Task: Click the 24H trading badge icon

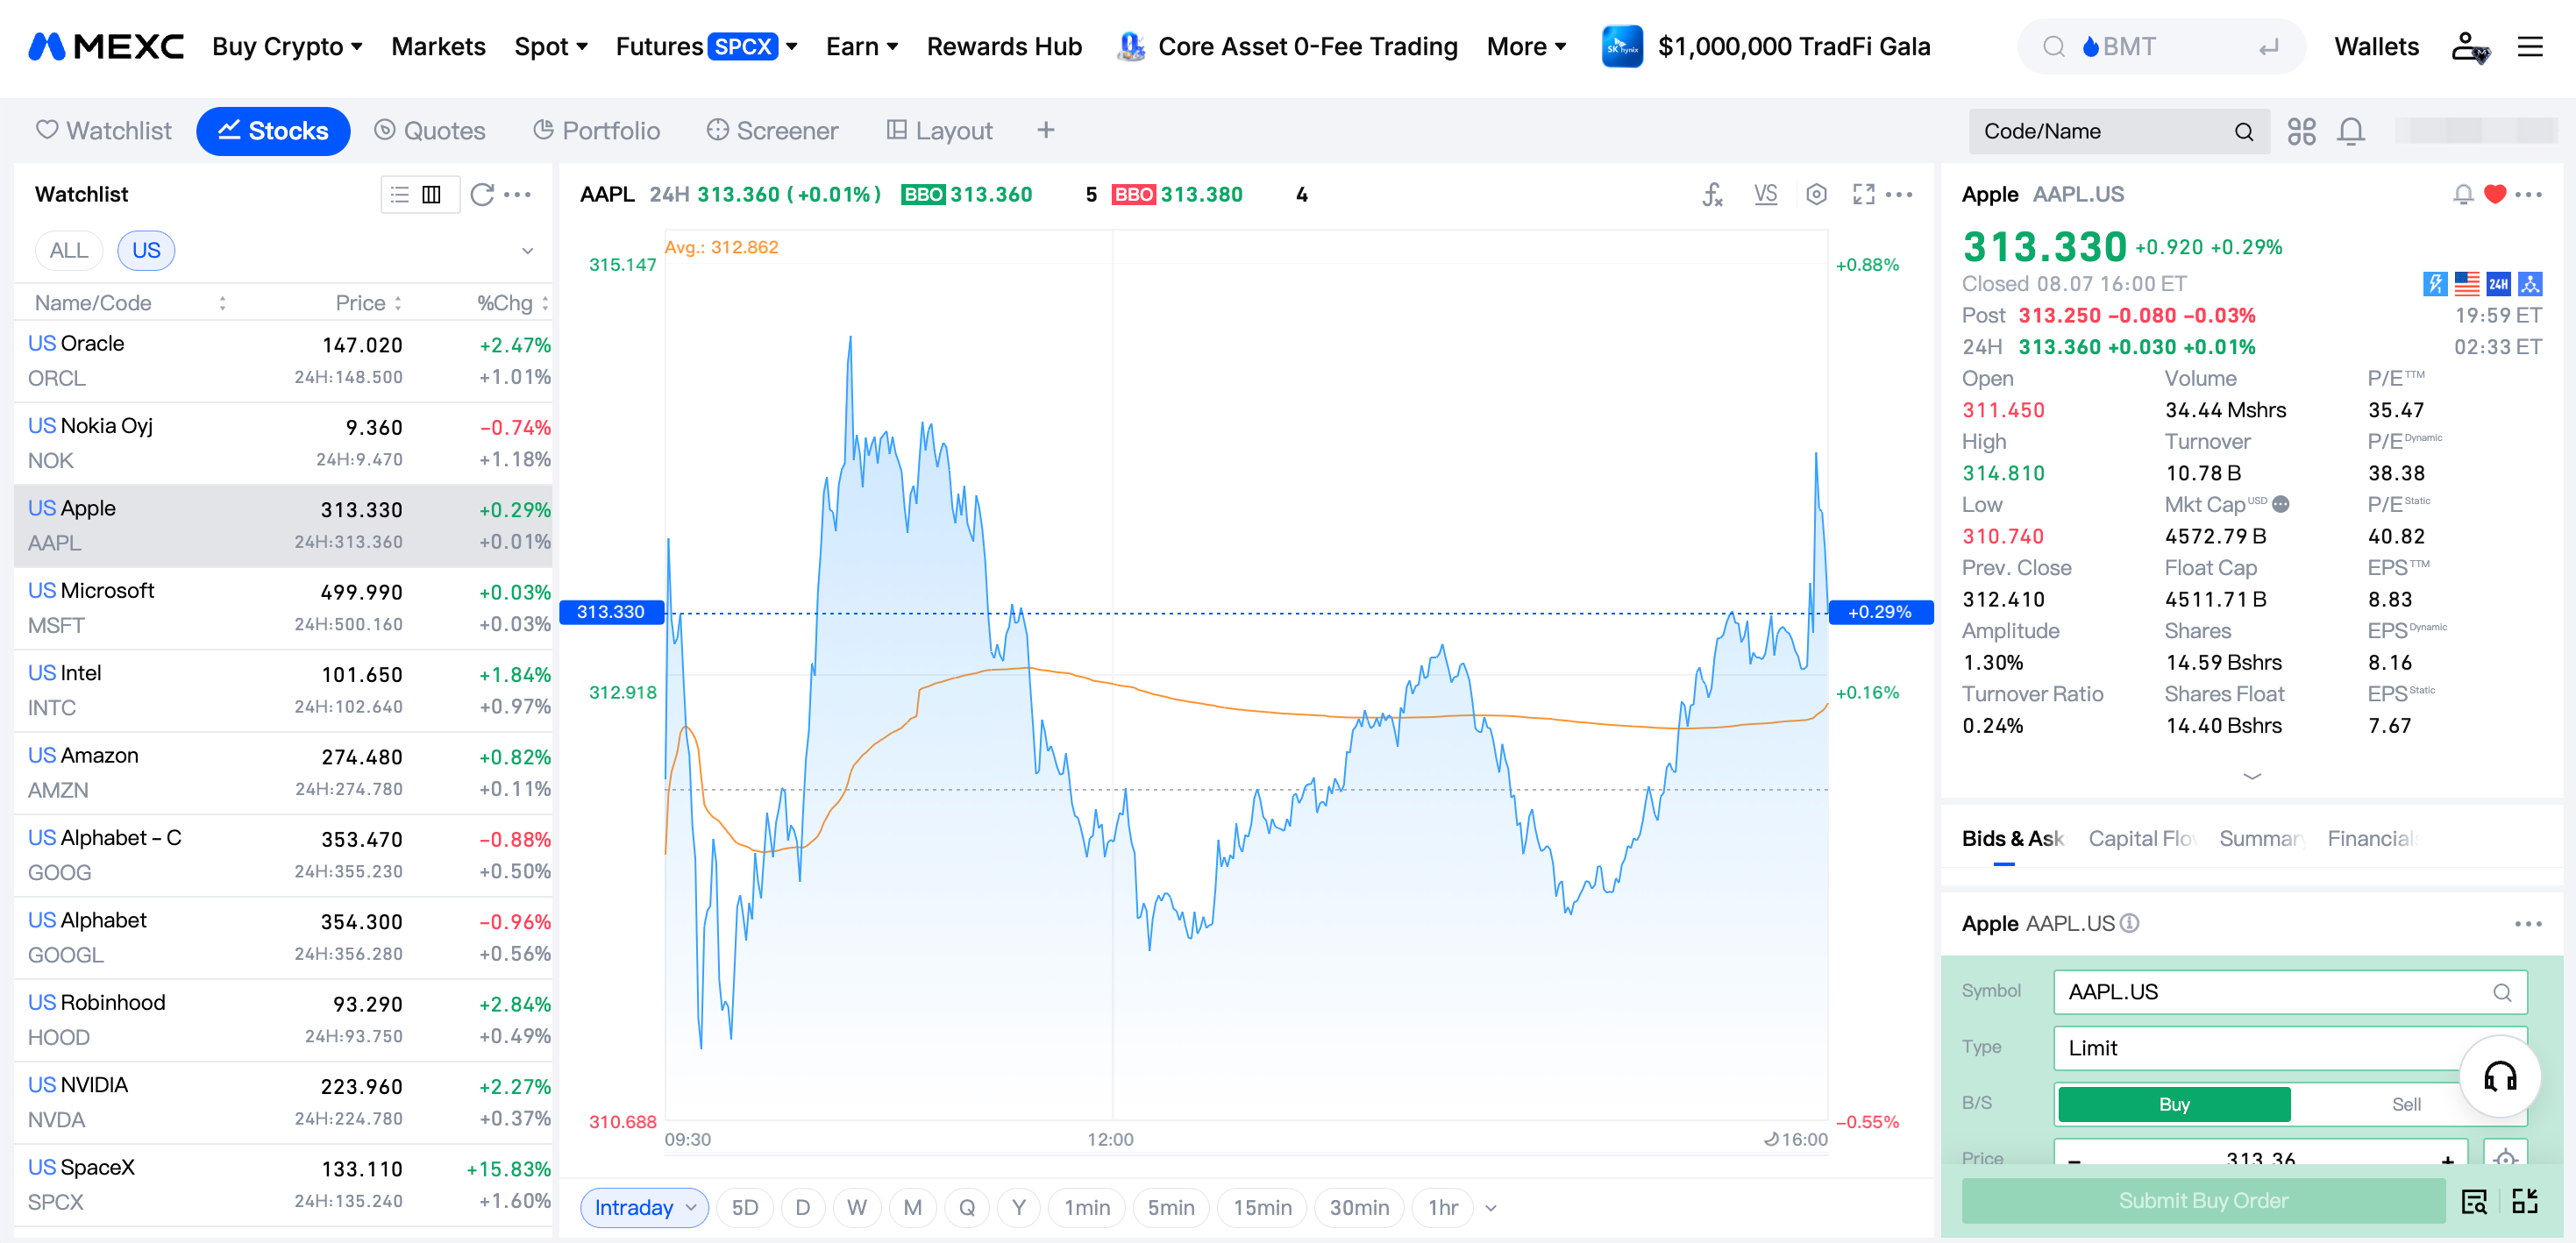Action: coord(2498,284)
